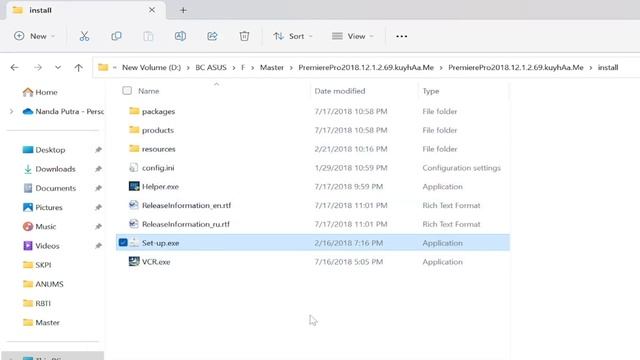Select ReleaseInformation_en.rtf file name
The image size is (640, 360).
click(187, 205)
